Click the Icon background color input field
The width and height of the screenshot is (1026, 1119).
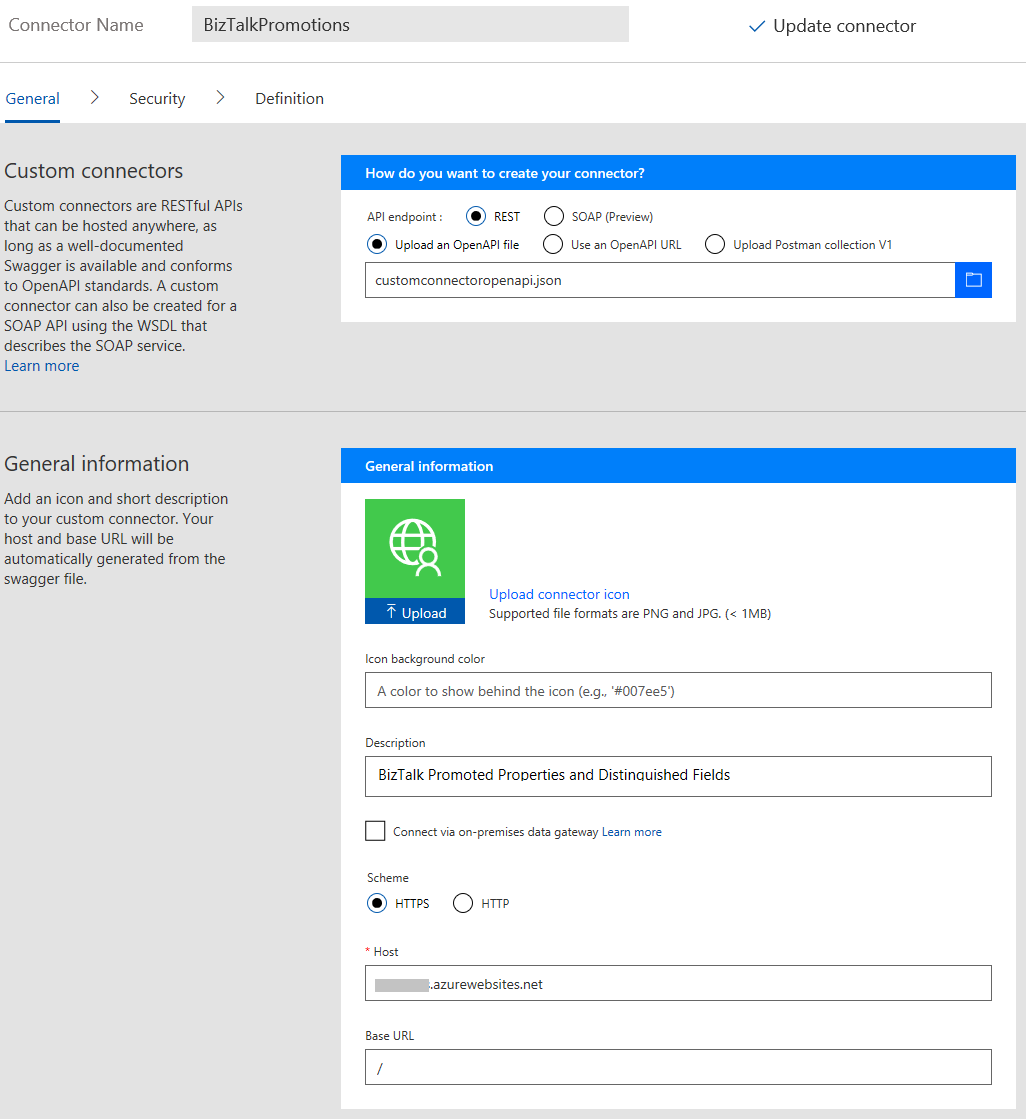pos(679,690)
